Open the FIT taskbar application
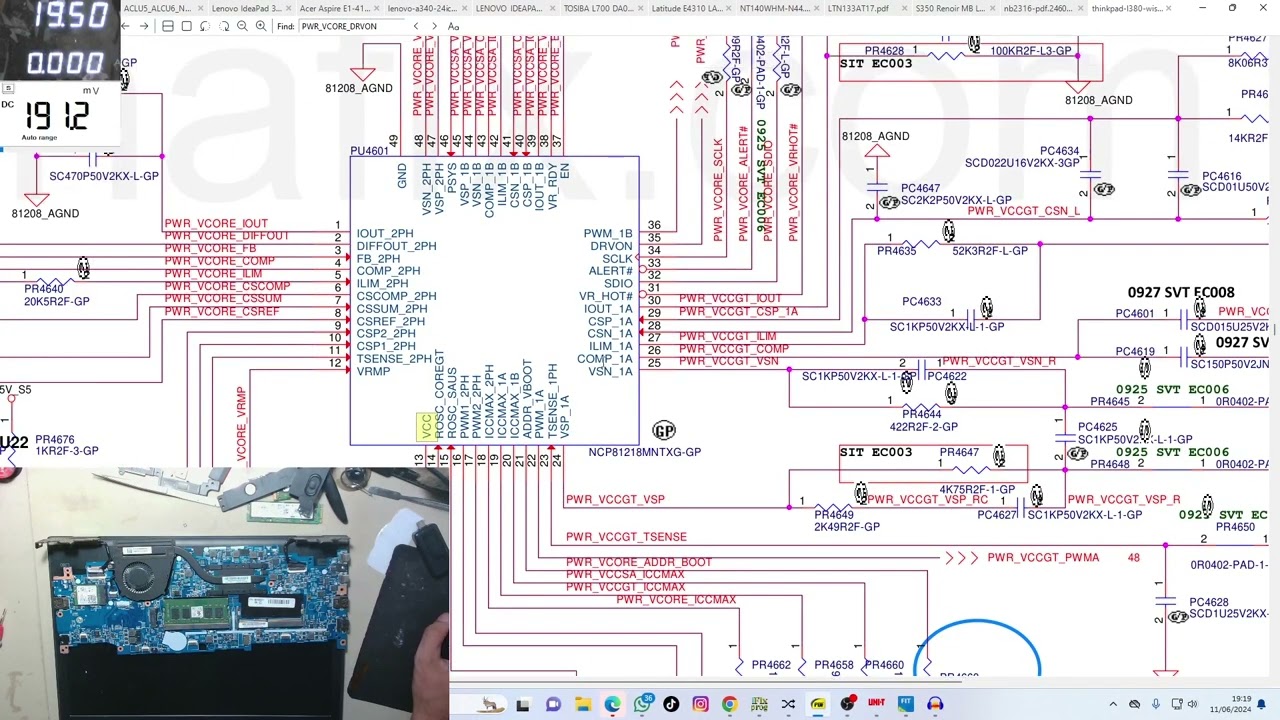This screenshot has width=1280, height=720. tap(906, 704)
